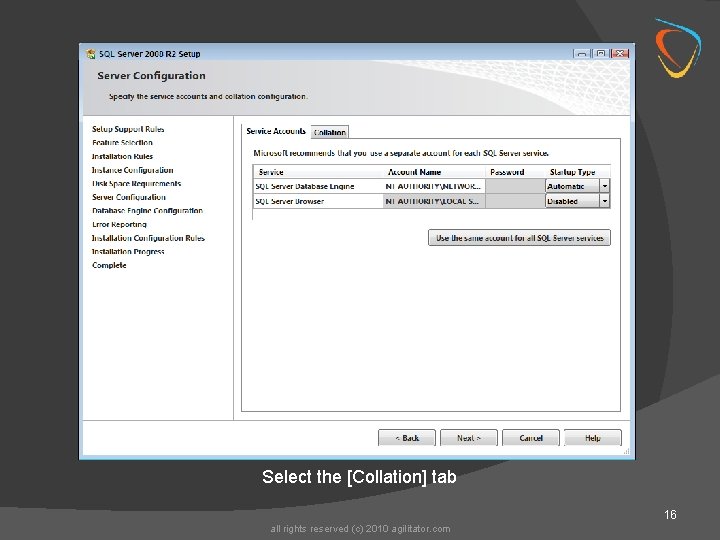Click the SQL Server Browser password field
Image resolution: width=720 pixels, height=540 pixels.
pos(515,201)
